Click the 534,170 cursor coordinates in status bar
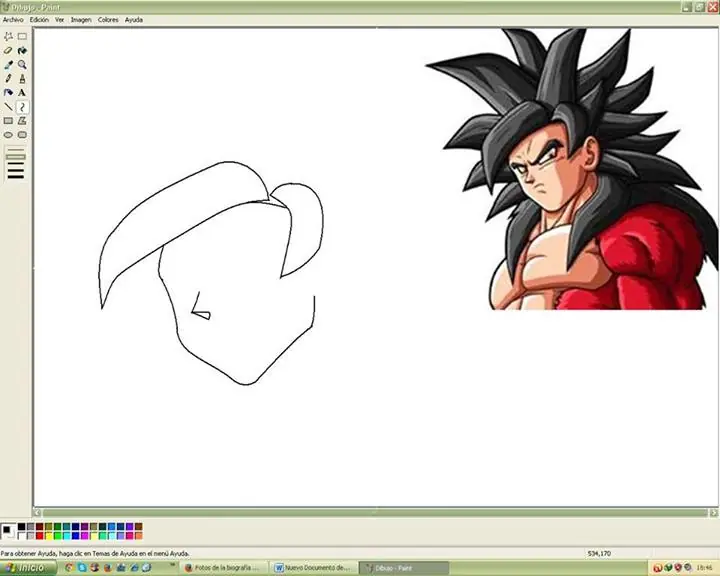The image size is (720, 576). pyautogui.click(x=599, y=553)
